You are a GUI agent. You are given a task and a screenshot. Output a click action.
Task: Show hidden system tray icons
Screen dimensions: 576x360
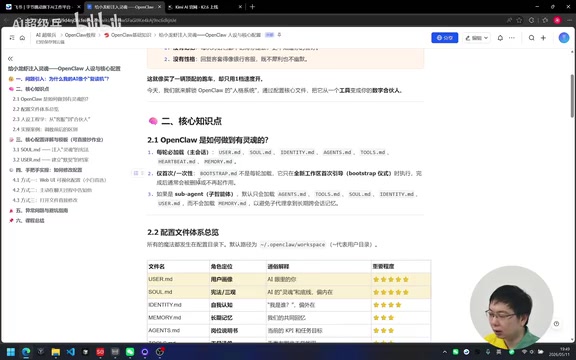(x=445, y=352)
